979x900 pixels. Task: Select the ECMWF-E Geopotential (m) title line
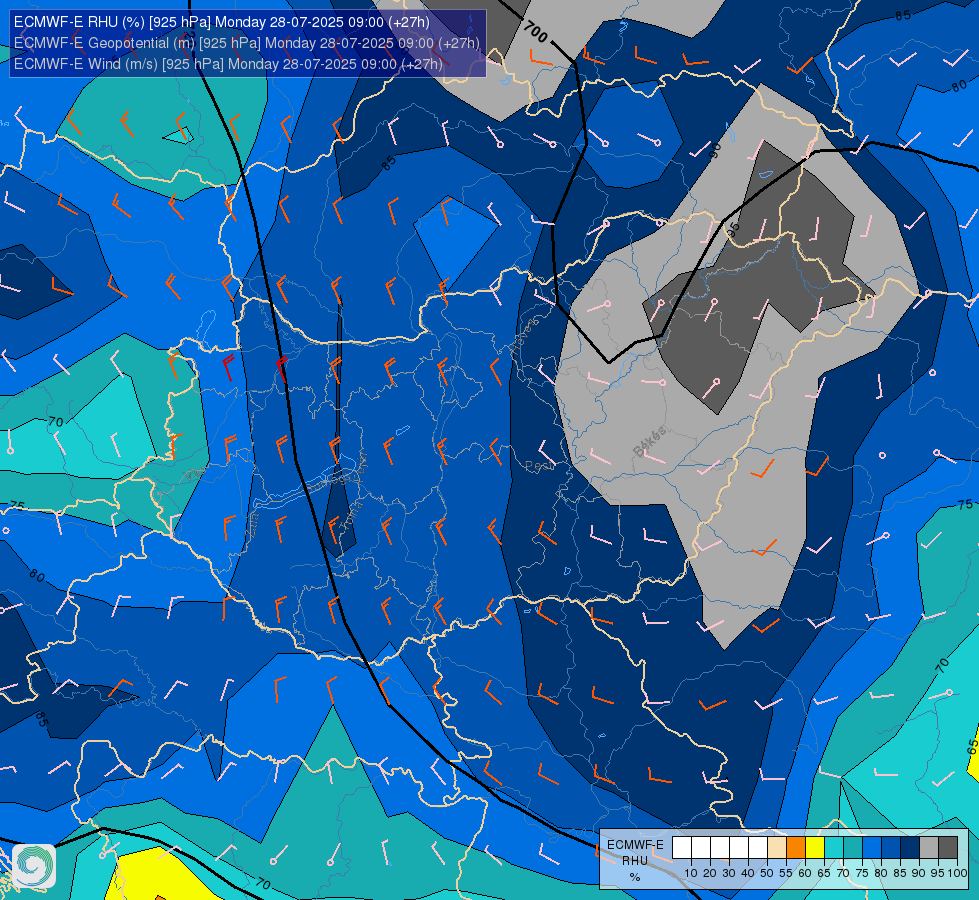point(247,43)
